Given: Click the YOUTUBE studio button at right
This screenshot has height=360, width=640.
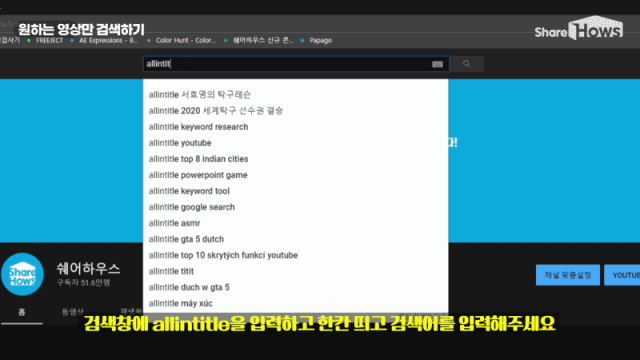Looking at the screenshot, I should (622, 275).
